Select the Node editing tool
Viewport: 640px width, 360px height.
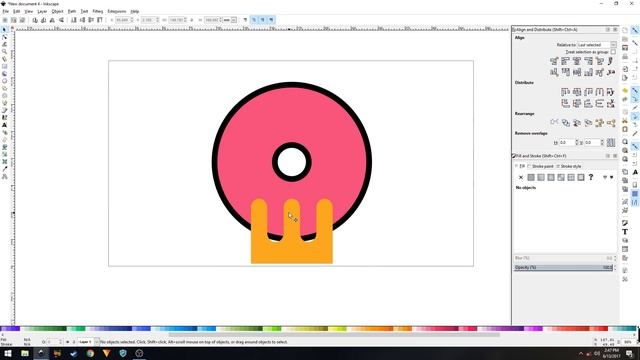coord(4,37)
